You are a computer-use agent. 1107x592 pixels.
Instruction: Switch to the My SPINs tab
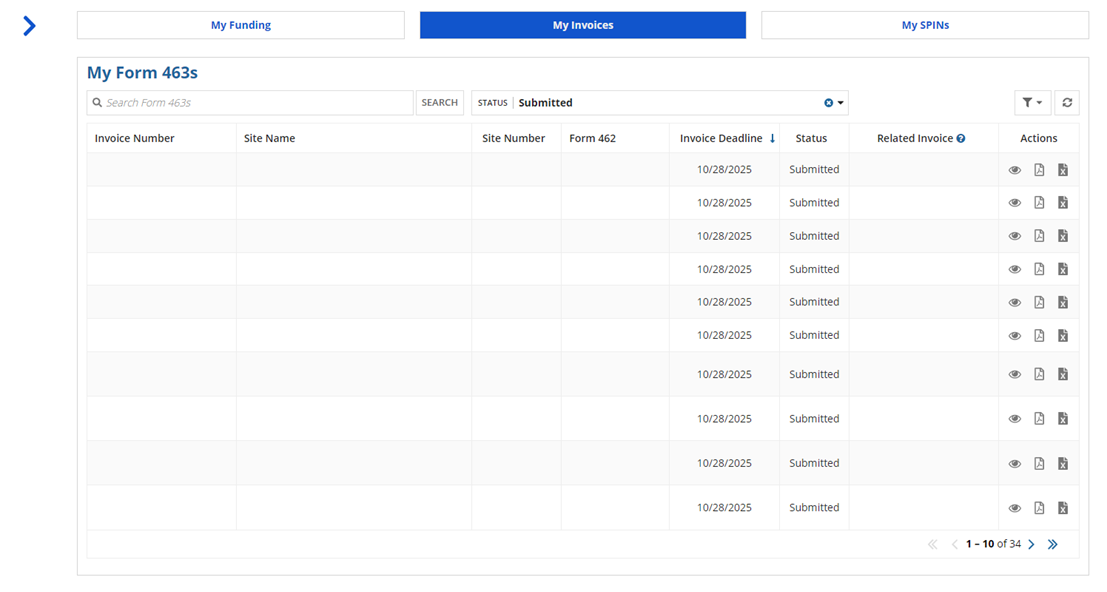[925, 25]
